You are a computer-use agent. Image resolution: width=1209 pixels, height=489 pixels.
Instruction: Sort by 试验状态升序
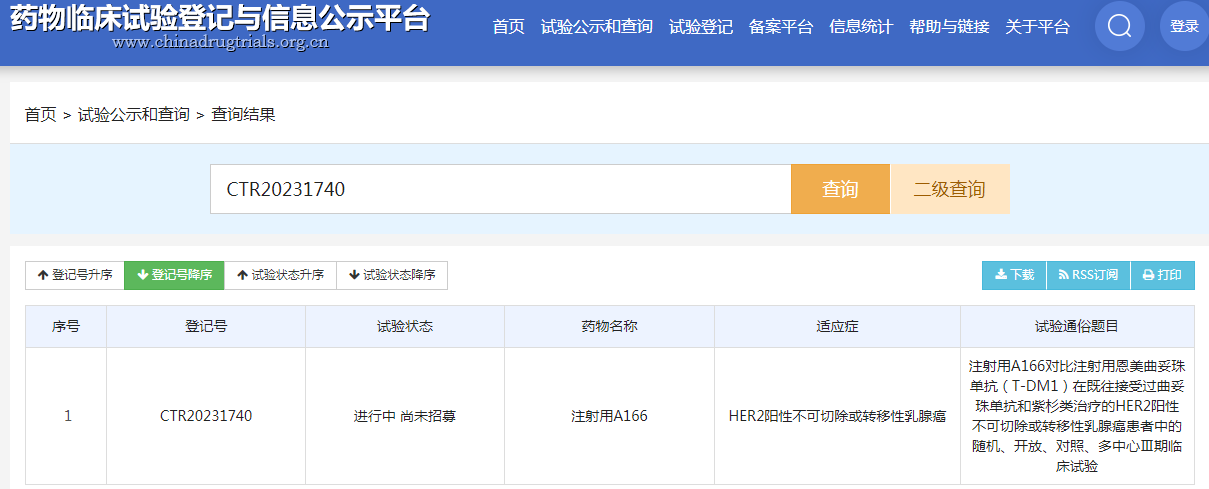281,276
